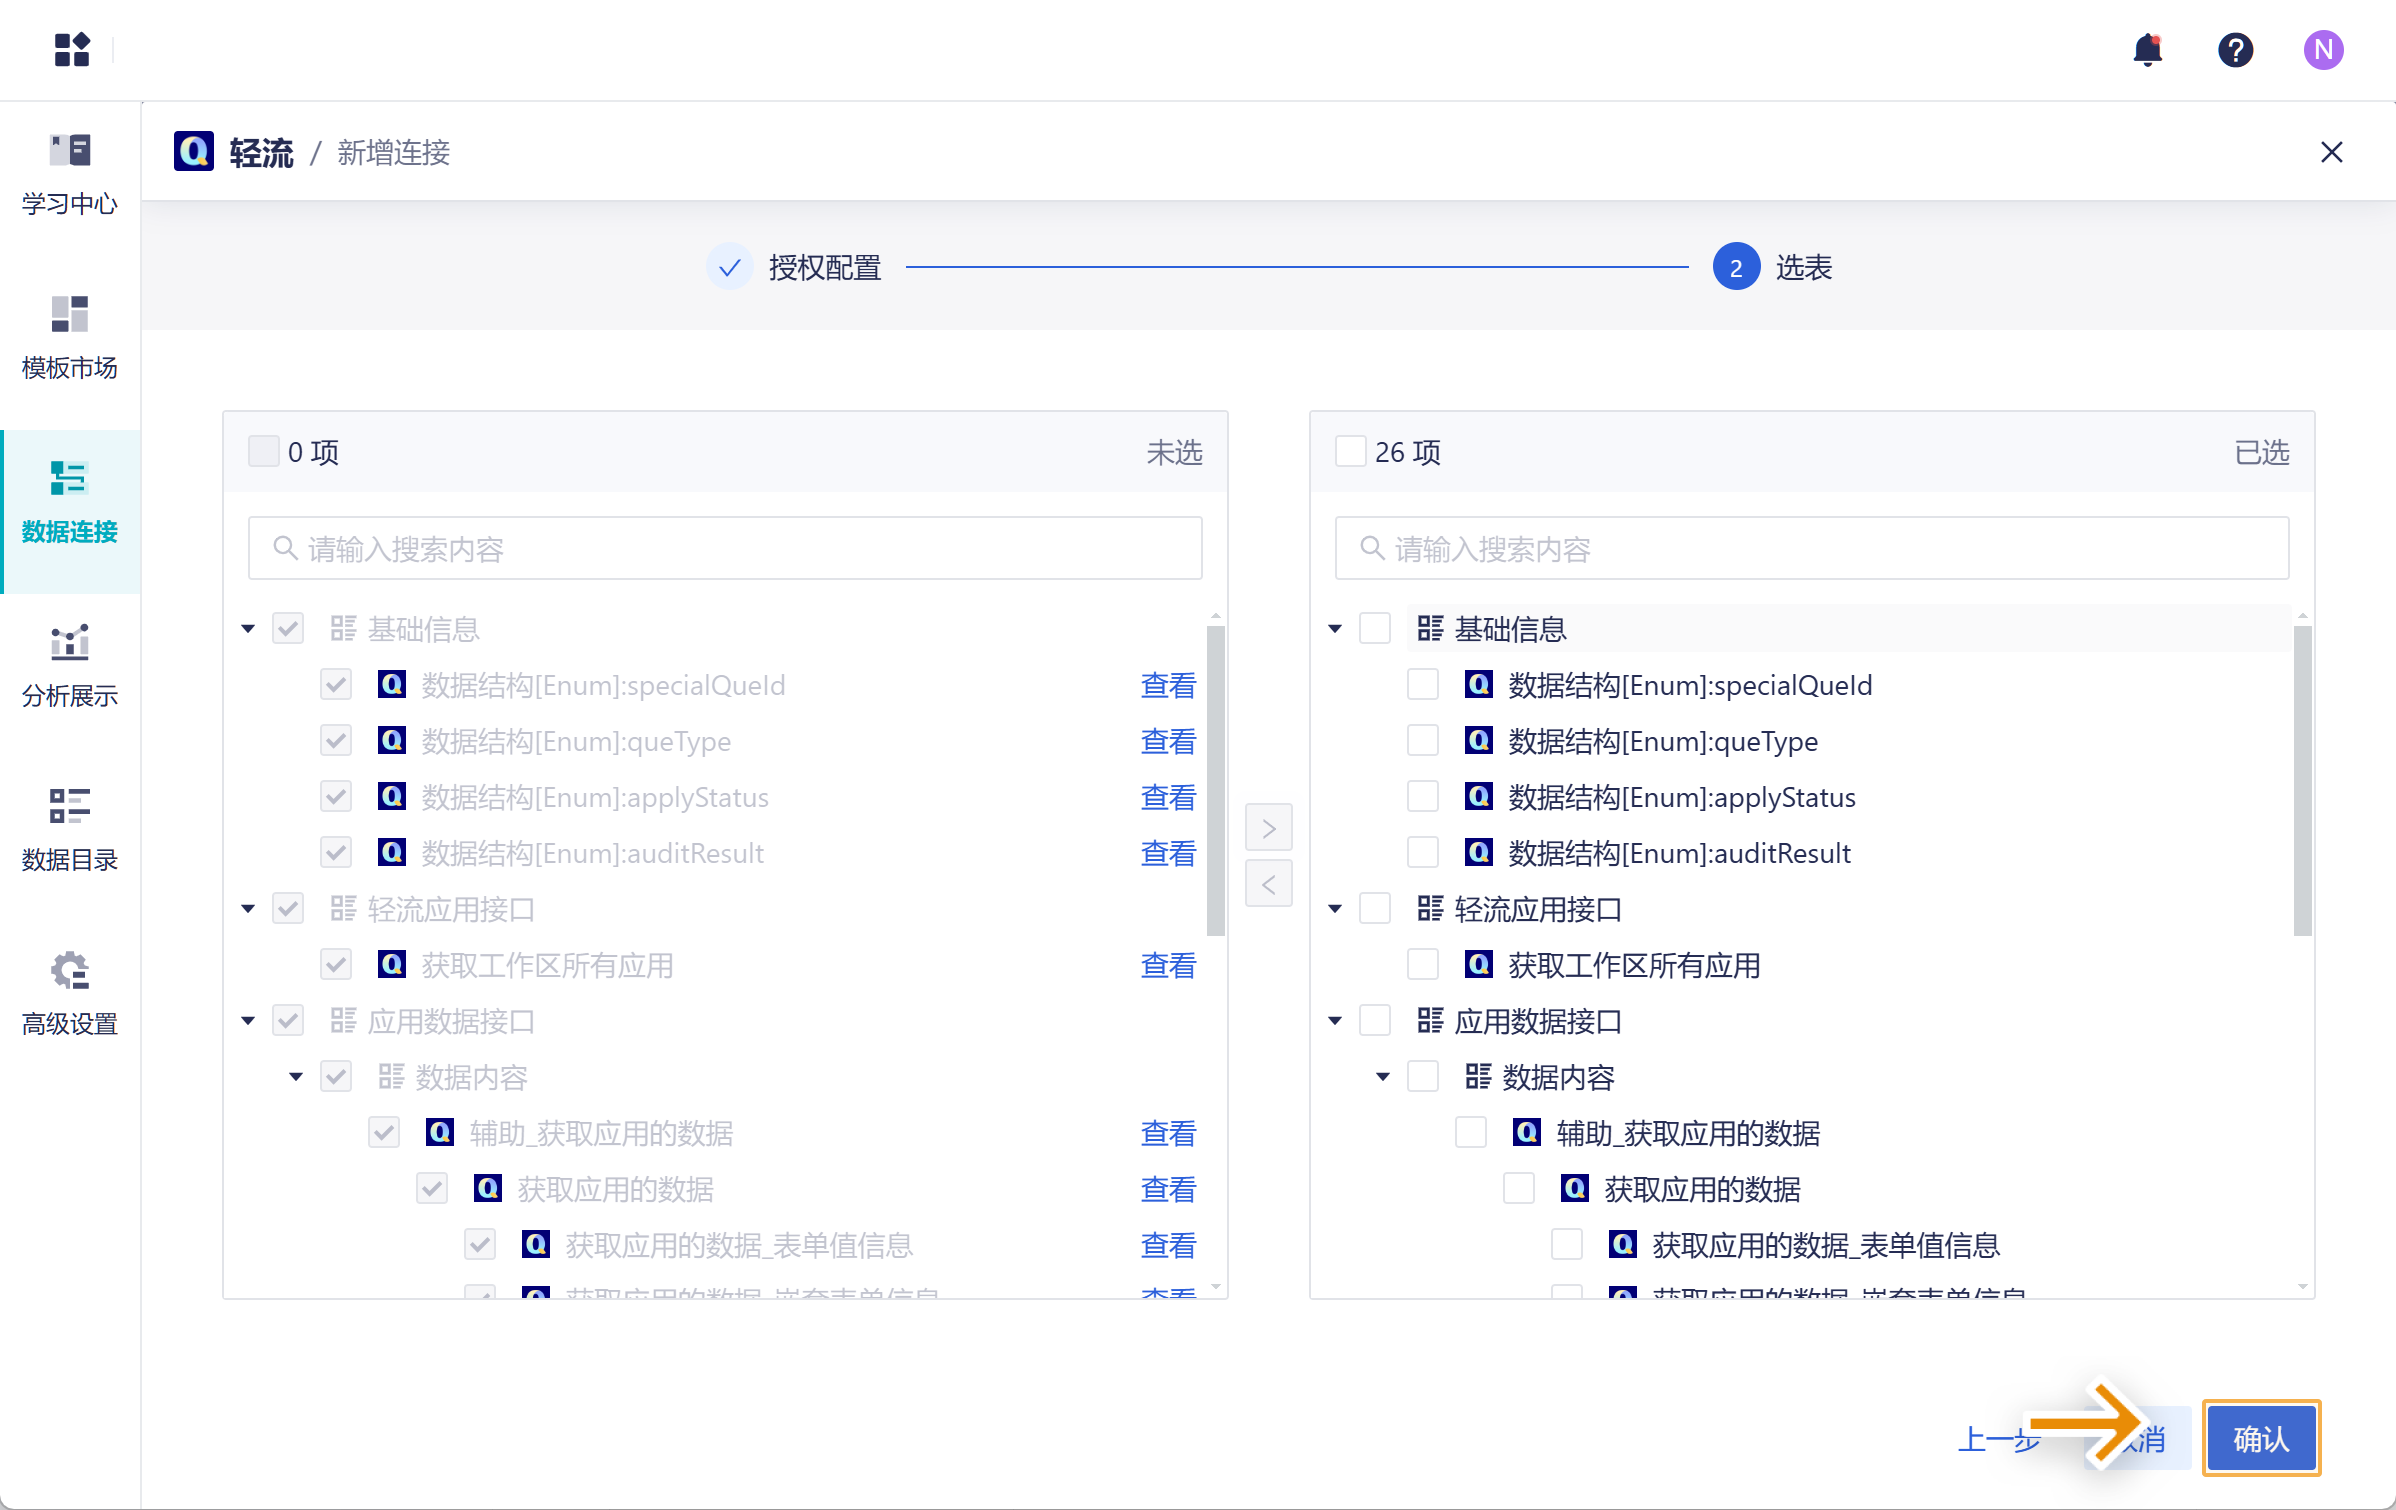The height and width of the screenshot is (1510, 2396).
Task: Click the help question mark icon
Action: [2235, 50]
